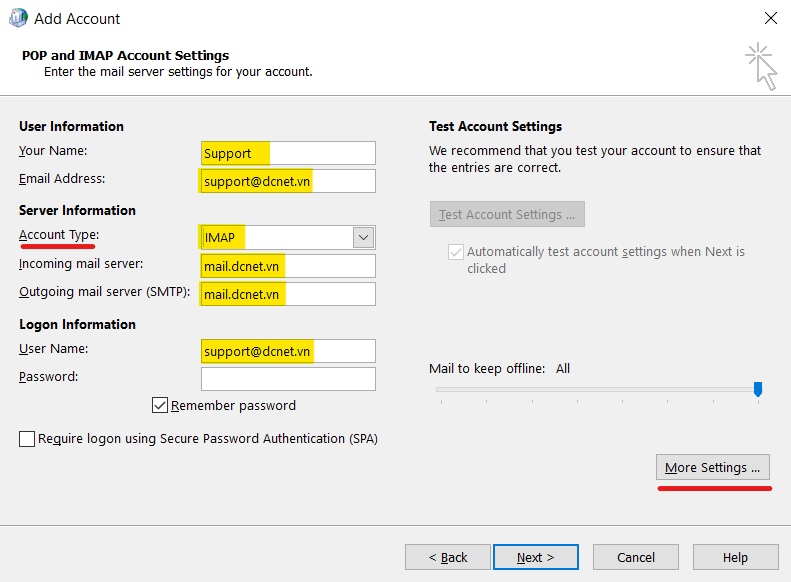Viewport: 791px width, 582px height.
Task: Cancel the account setup
Action: point(635,557)
